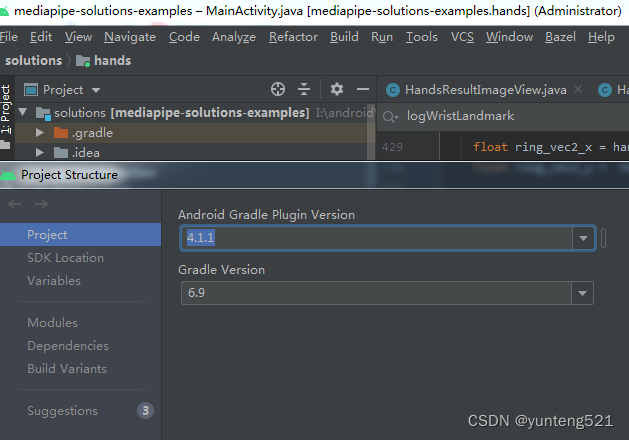The width and height of the screenshot is (629, 440).
Task: Click the .idea tree row label
Action: coord(86,153)
